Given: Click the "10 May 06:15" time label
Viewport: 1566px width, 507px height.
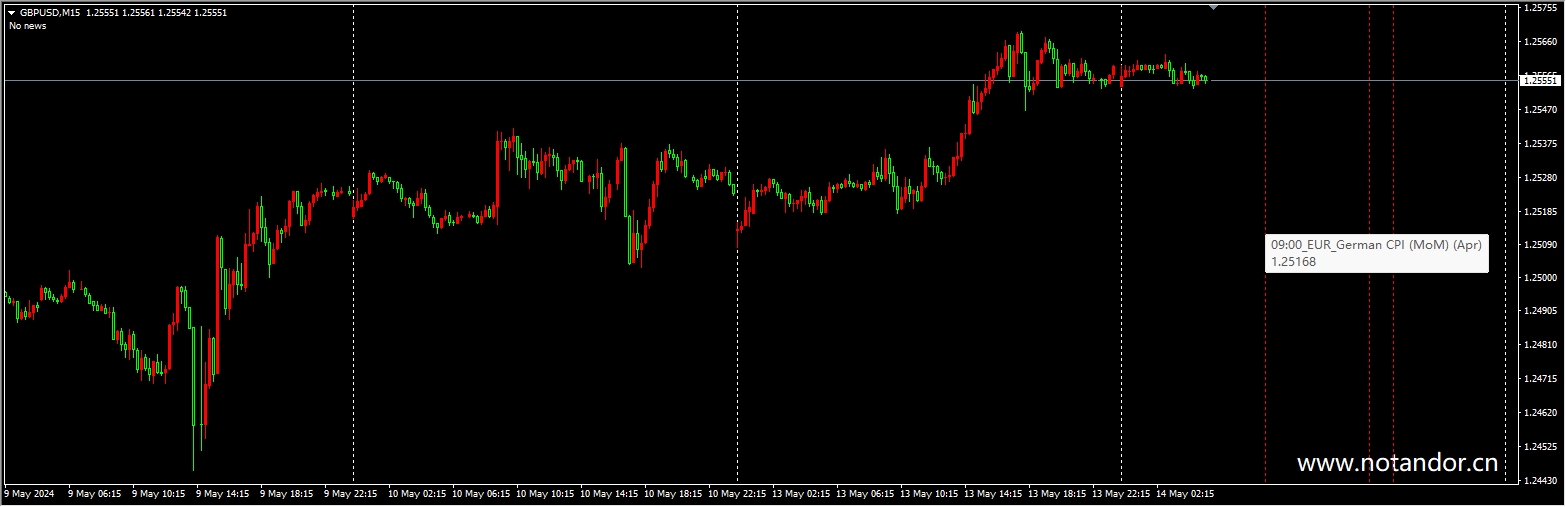Looking at the screenshot, I should pos(481,494).
